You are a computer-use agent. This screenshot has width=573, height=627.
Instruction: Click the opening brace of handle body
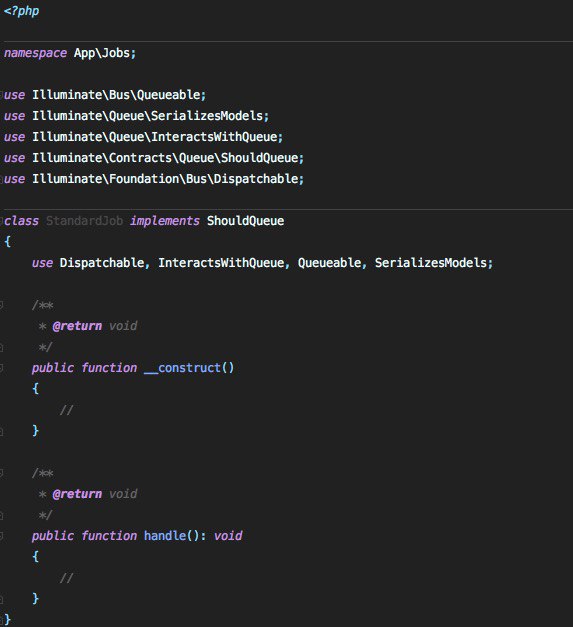click(36, 556)
